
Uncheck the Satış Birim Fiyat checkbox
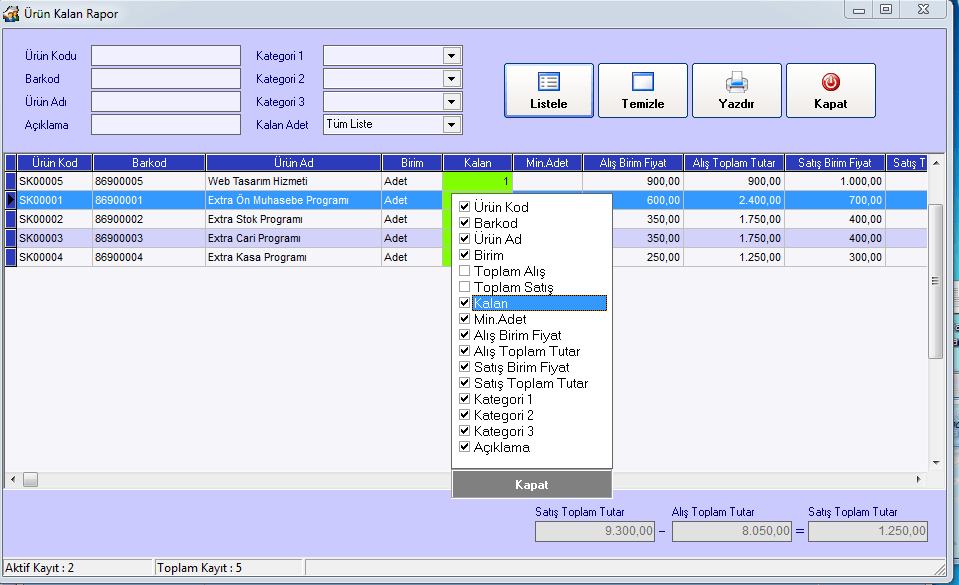(x=465, y=367)
